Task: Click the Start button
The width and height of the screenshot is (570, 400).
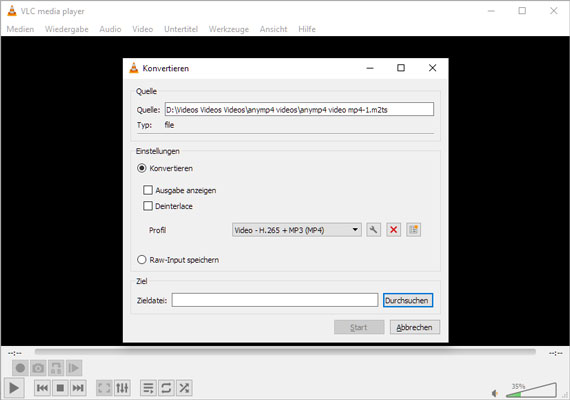Action: (359, 327)
